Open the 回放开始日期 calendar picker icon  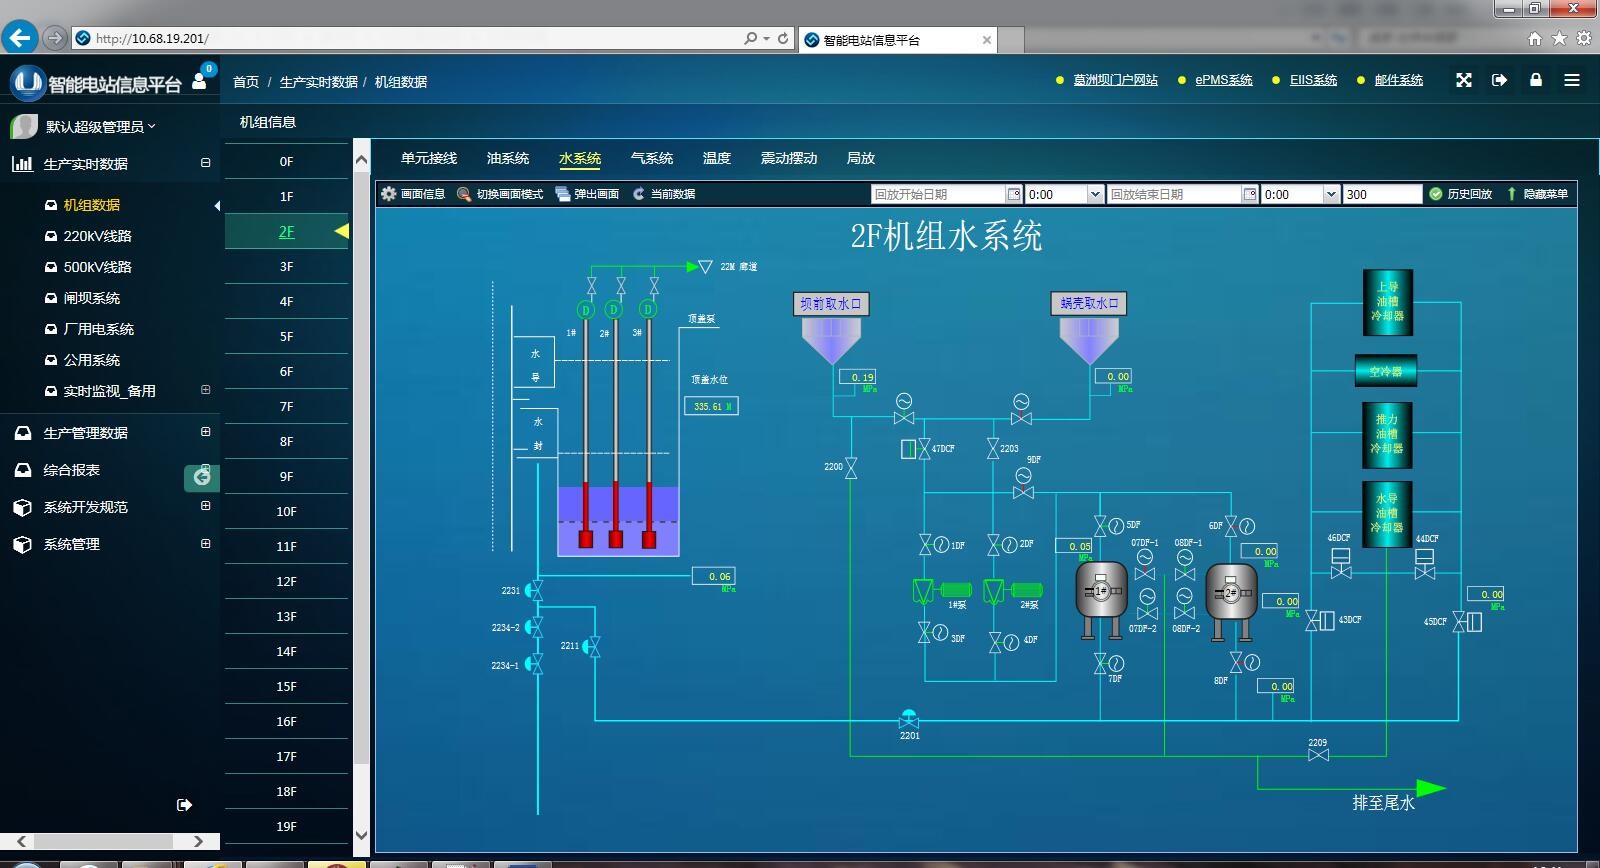coord(1014,194)
